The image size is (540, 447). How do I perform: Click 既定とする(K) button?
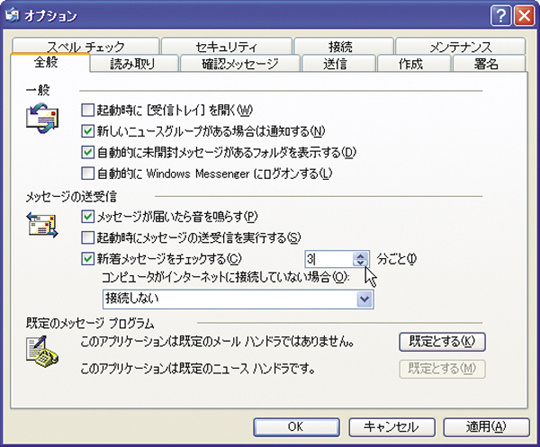[x=442, y=342]
